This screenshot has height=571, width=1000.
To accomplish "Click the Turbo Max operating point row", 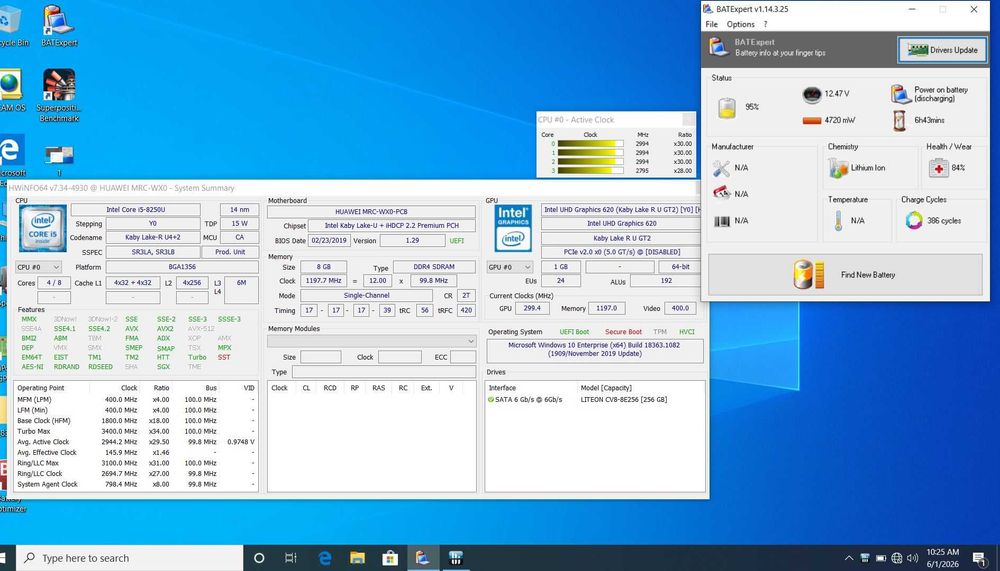I will [x=136, y=431].
